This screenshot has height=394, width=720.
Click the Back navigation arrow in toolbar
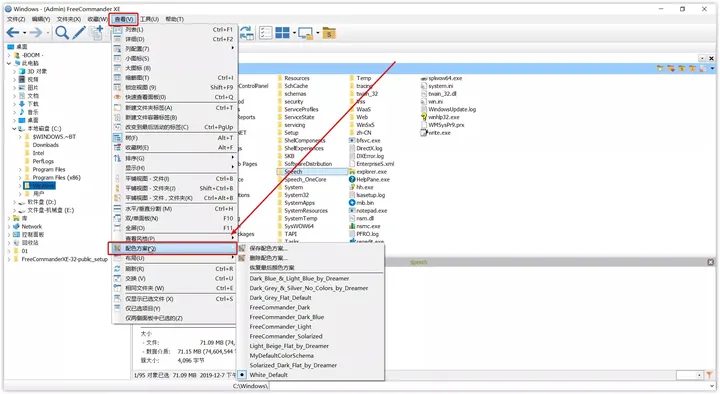pos(13,33)
